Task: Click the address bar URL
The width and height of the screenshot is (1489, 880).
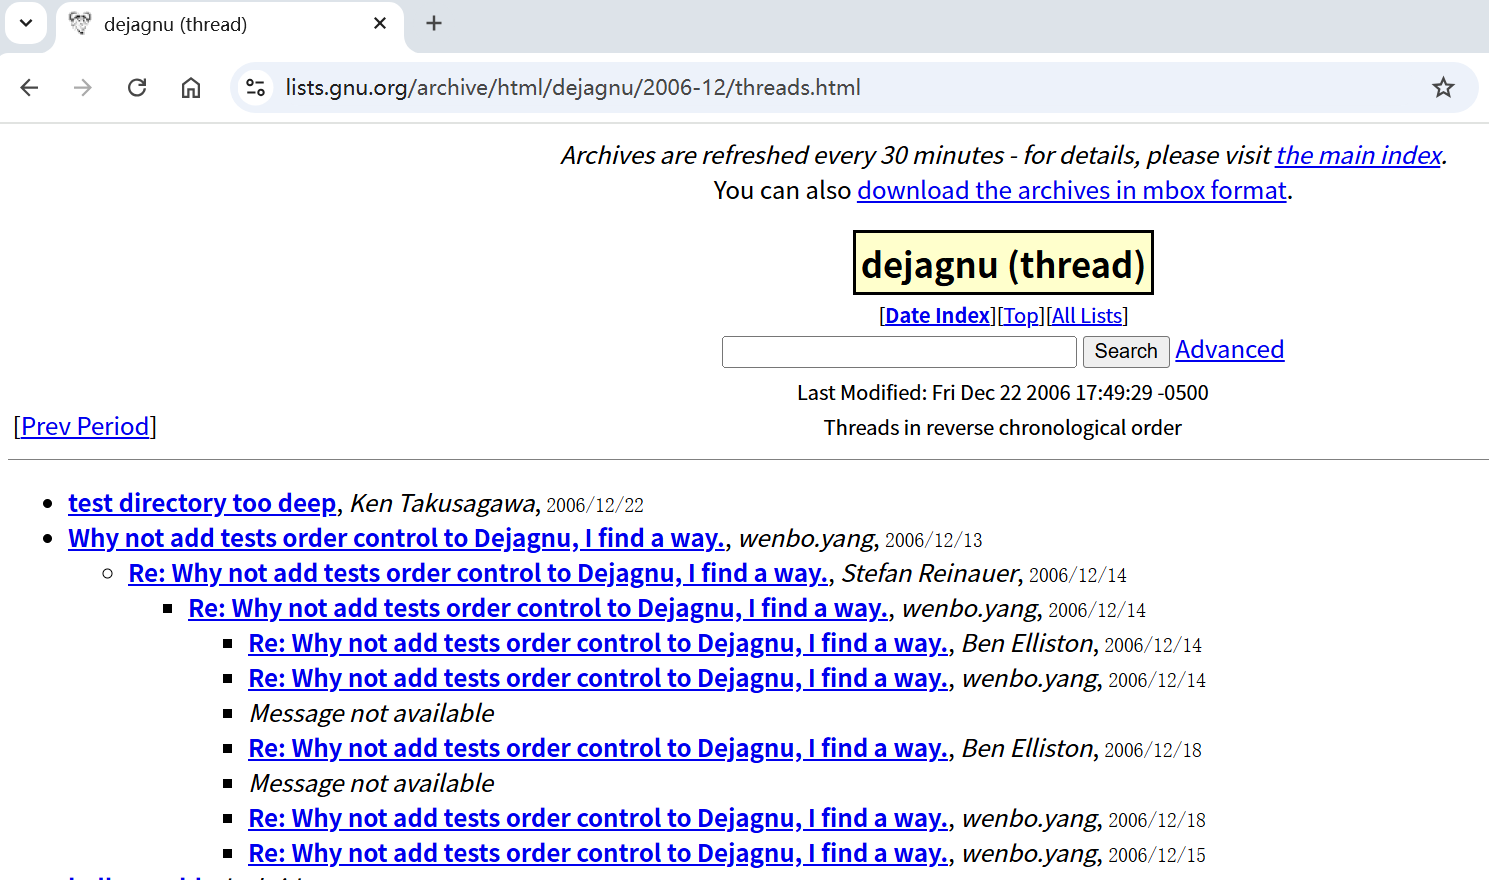Action: tap(573, 88)
